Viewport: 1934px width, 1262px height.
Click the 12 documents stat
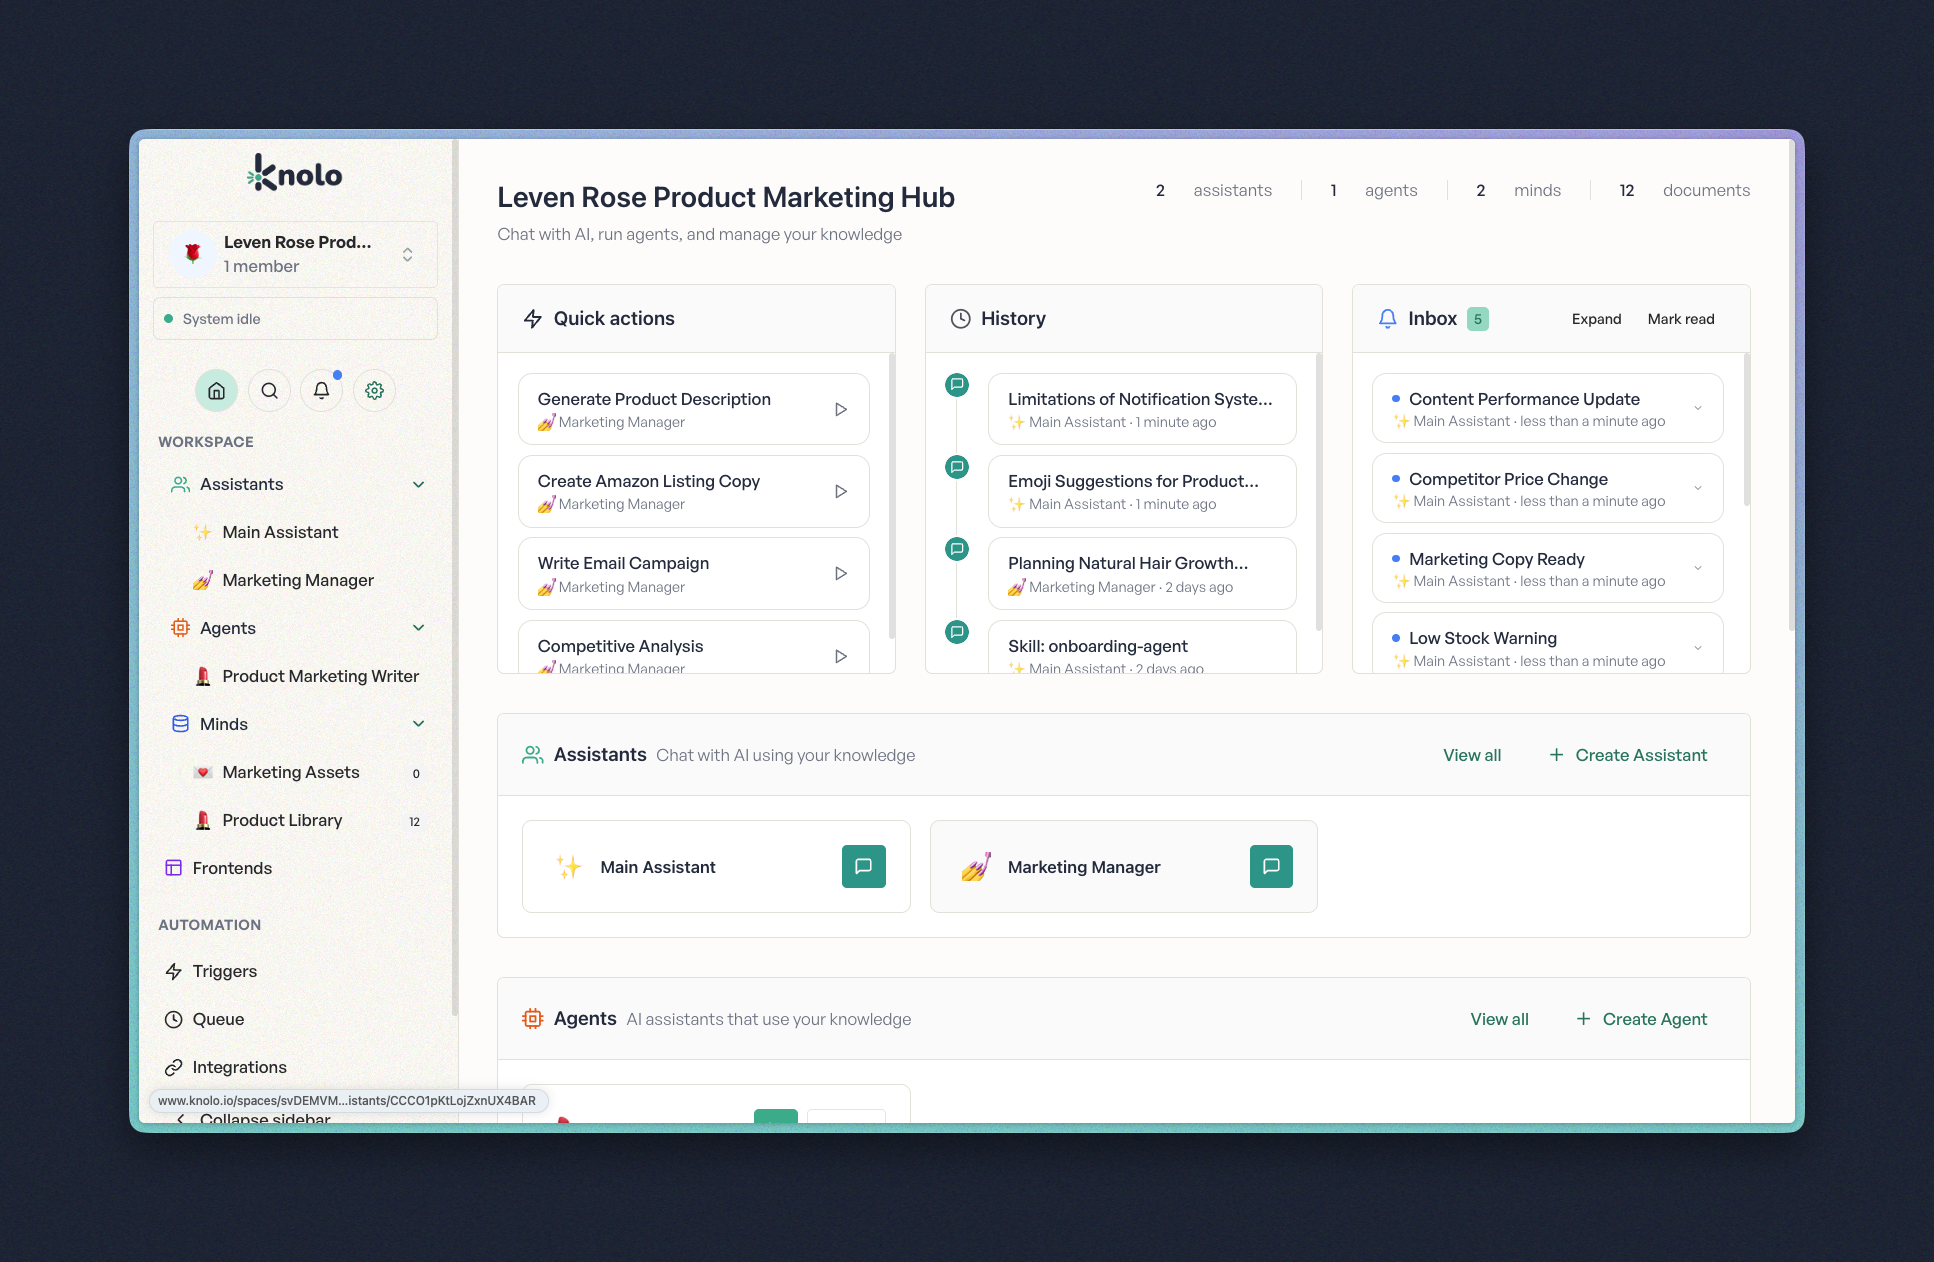[x=1684, y=190]
